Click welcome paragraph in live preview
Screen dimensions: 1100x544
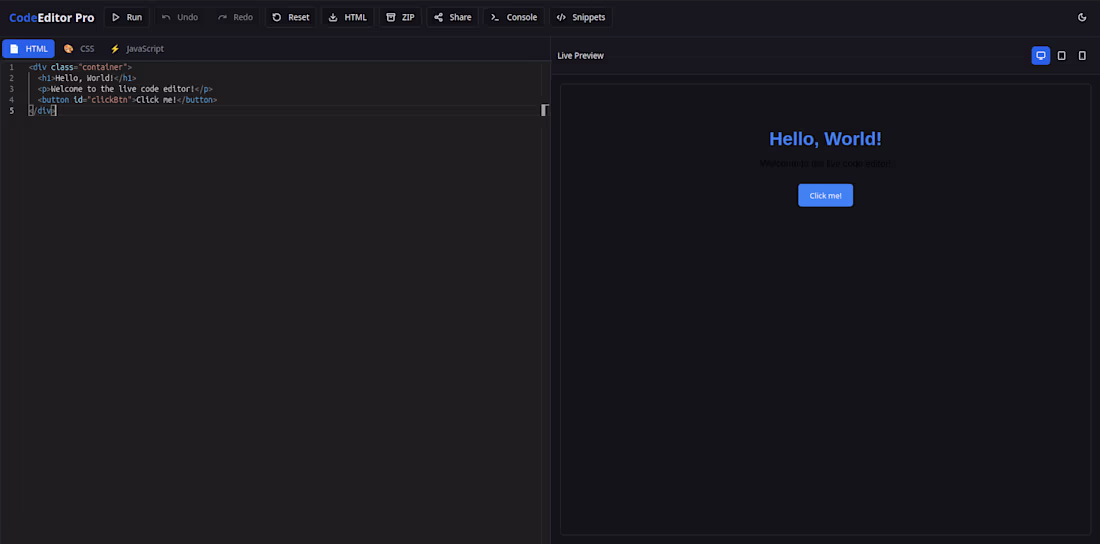(x=826, y=164)
